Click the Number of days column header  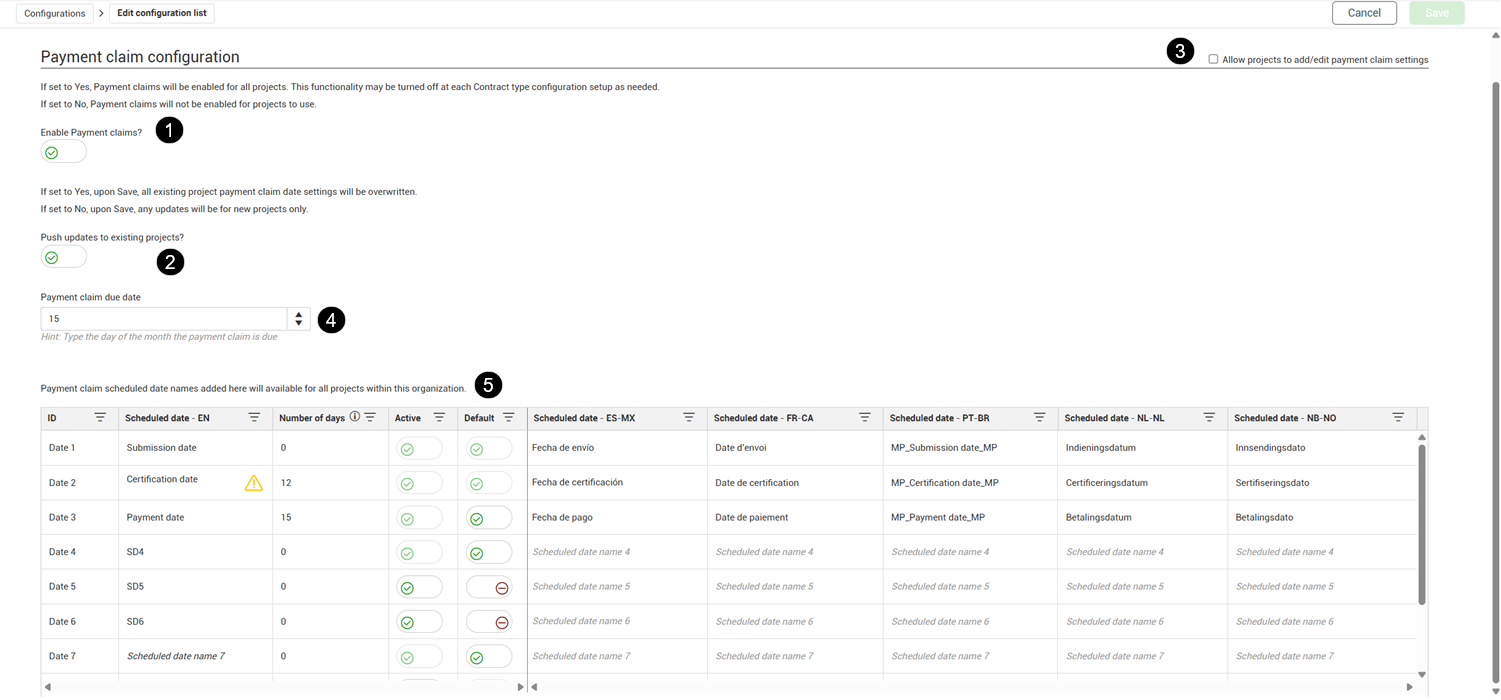(x=311, y=418)
